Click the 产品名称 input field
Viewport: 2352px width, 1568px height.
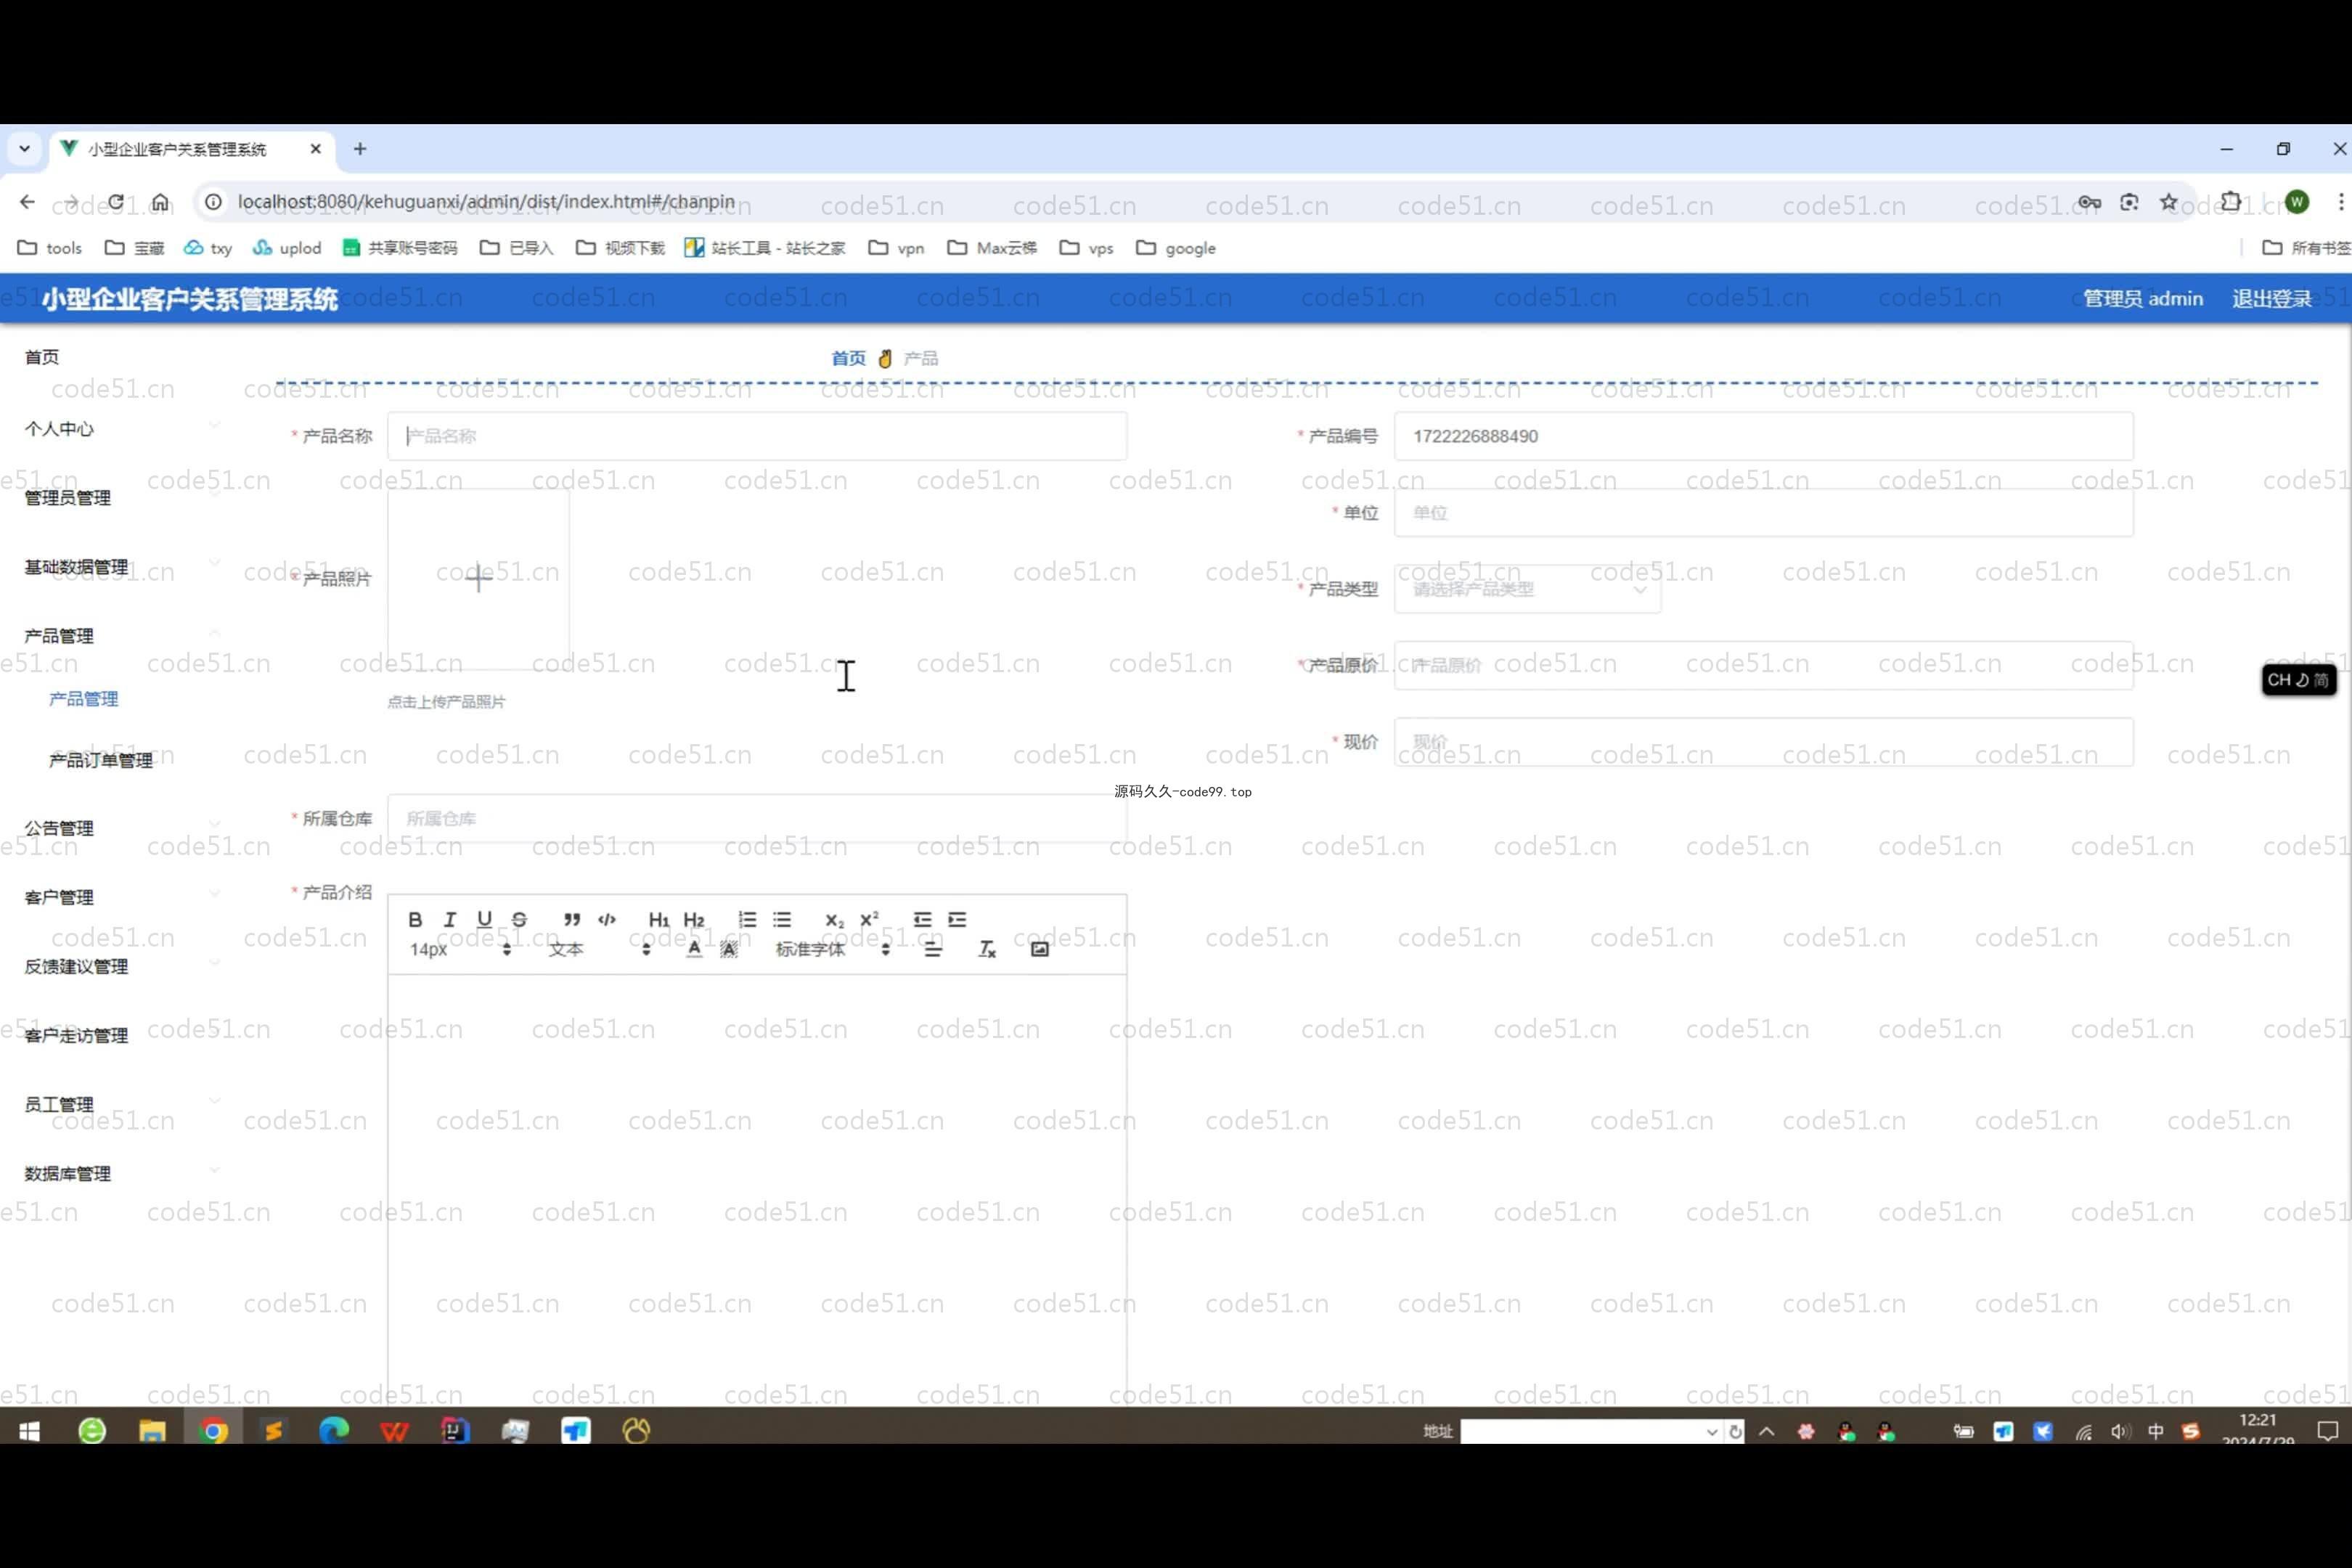(757, 436)
